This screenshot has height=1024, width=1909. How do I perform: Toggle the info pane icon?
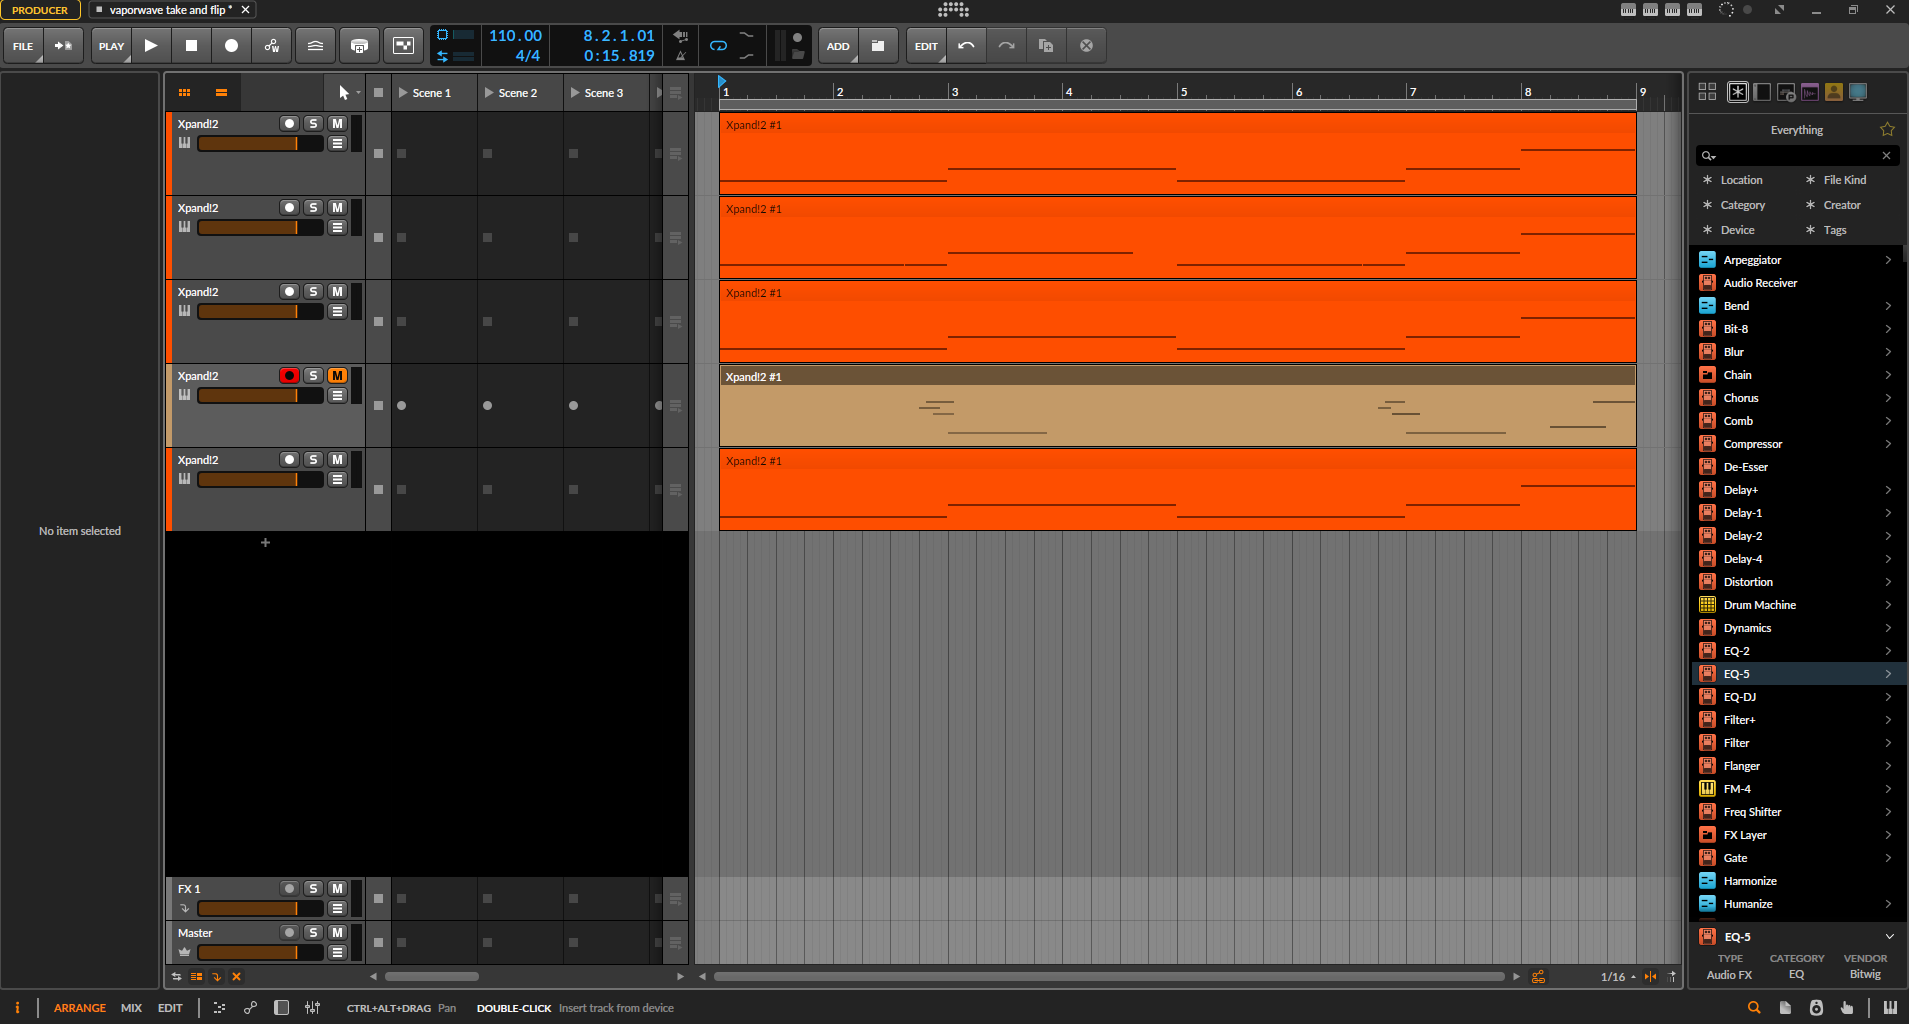(x=17, y=1008)
